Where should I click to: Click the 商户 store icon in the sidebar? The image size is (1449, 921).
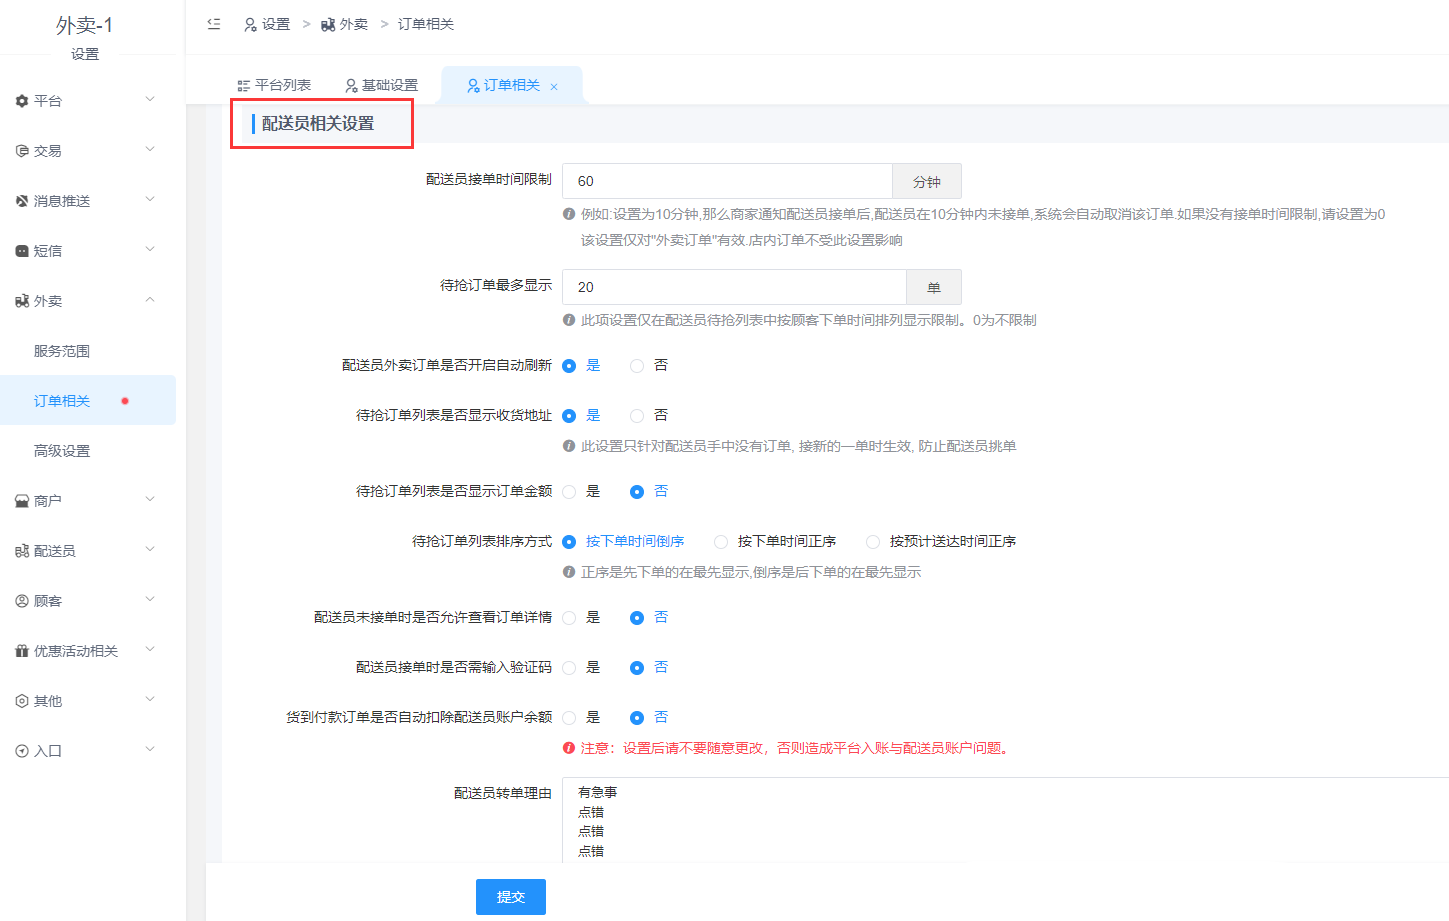22,501
